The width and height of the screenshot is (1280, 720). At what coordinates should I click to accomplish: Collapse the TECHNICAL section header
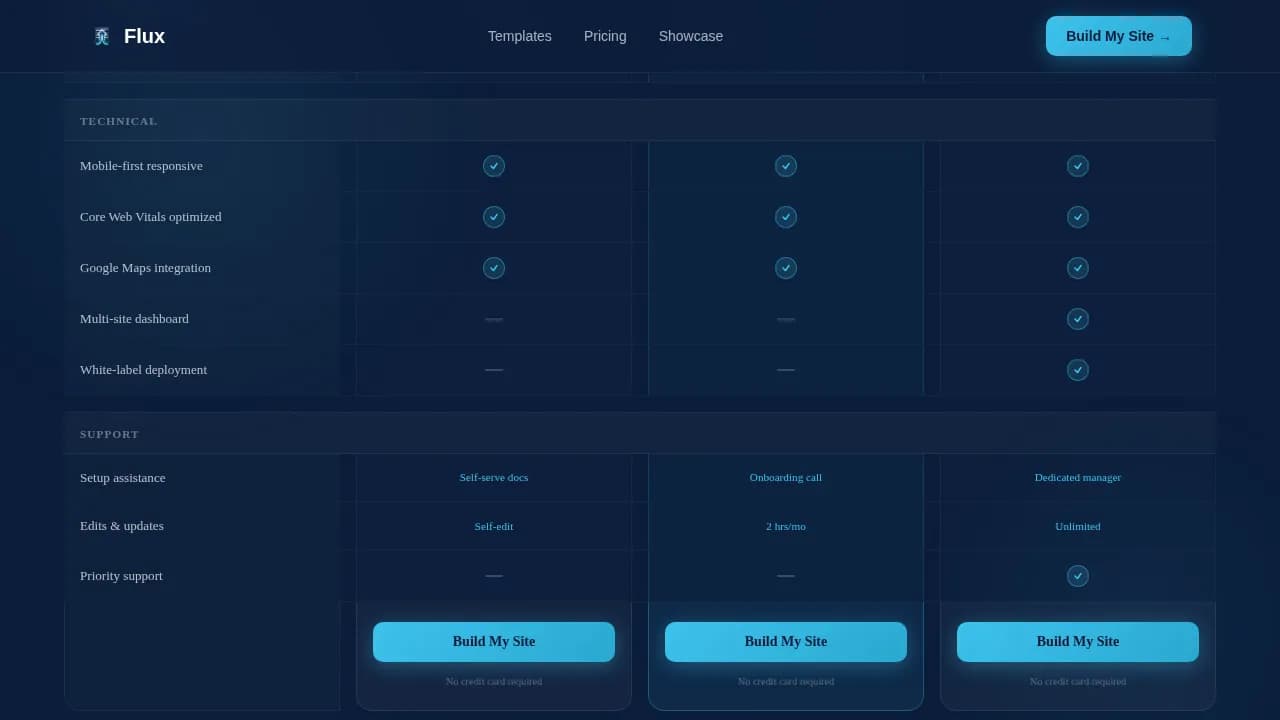[118, 121]
